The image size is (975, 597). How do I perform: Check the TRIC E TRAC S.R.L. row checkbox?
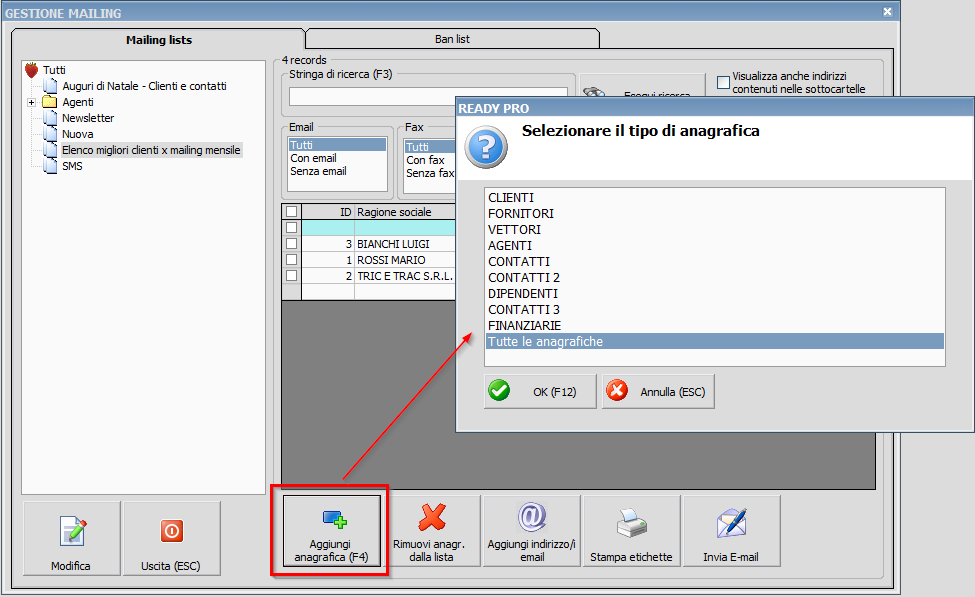click(x=291, y=275)
